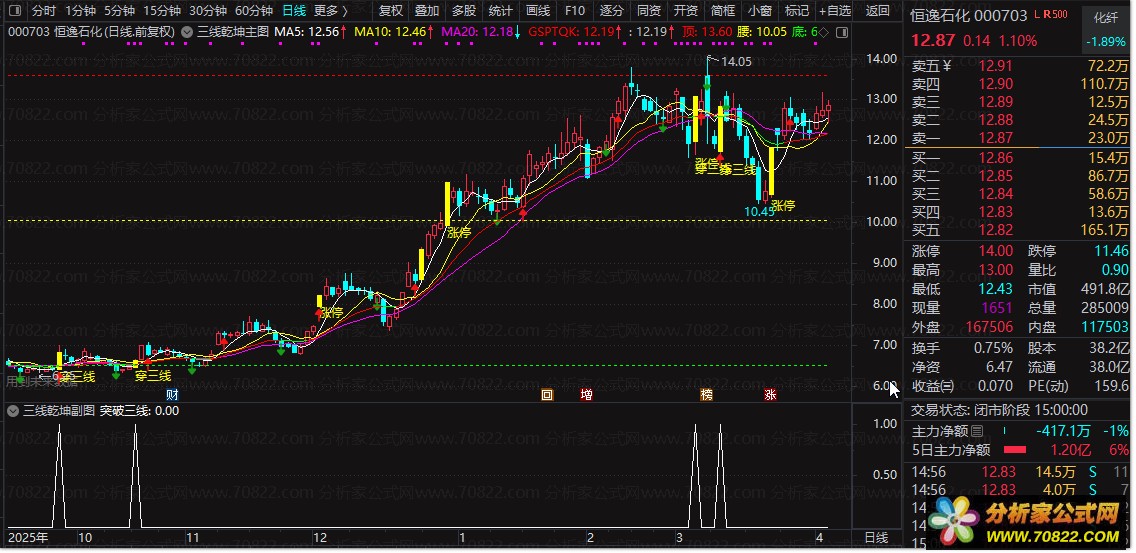Click the 买一 bid price 12.86
The height and width of the screenshot is (553, 1136).
click(x=995, y=158)
